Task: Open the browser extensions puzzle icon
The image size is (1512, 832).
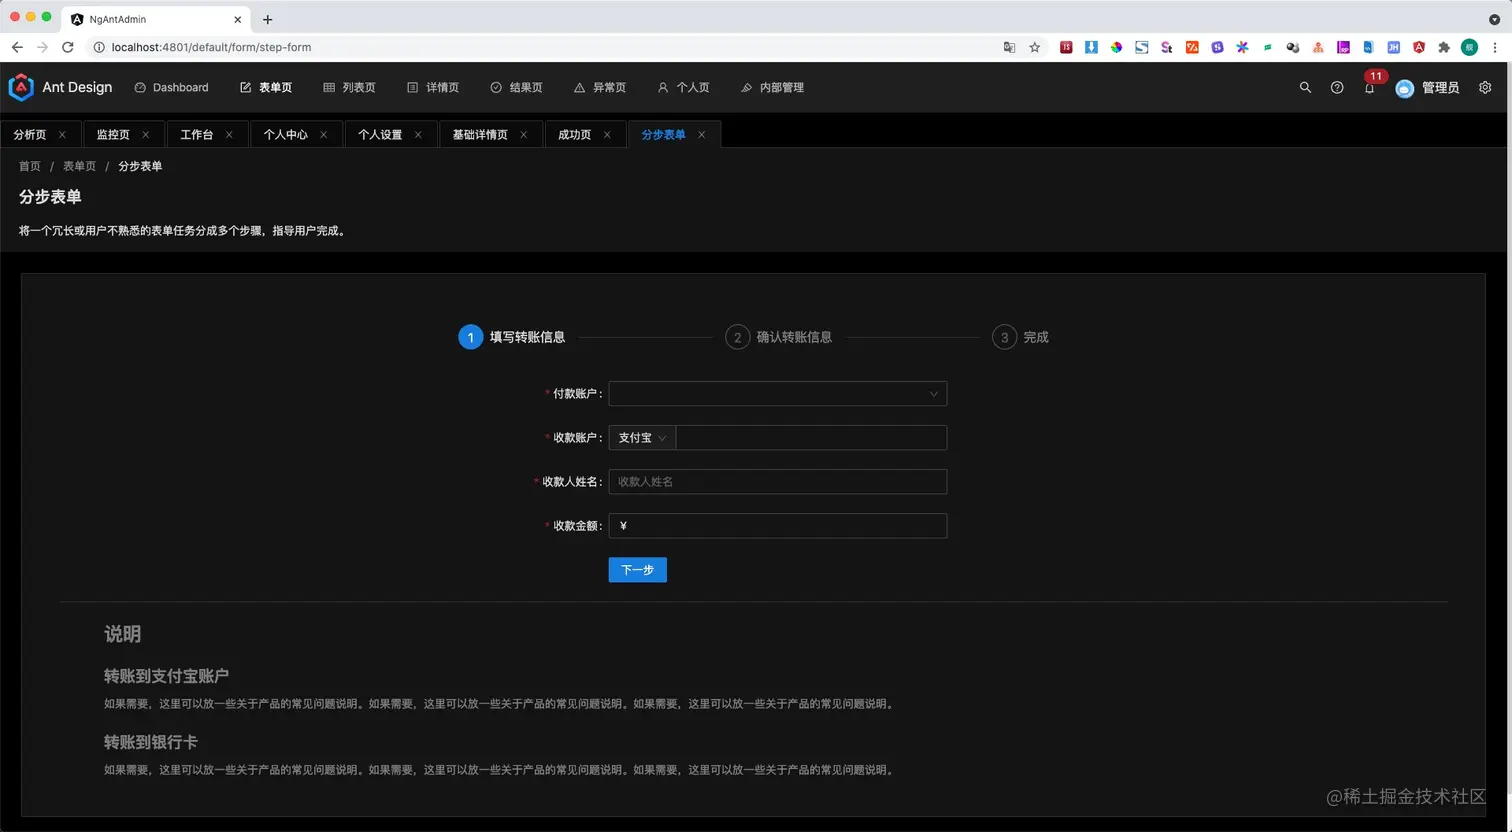Action: pos(1444,47)
